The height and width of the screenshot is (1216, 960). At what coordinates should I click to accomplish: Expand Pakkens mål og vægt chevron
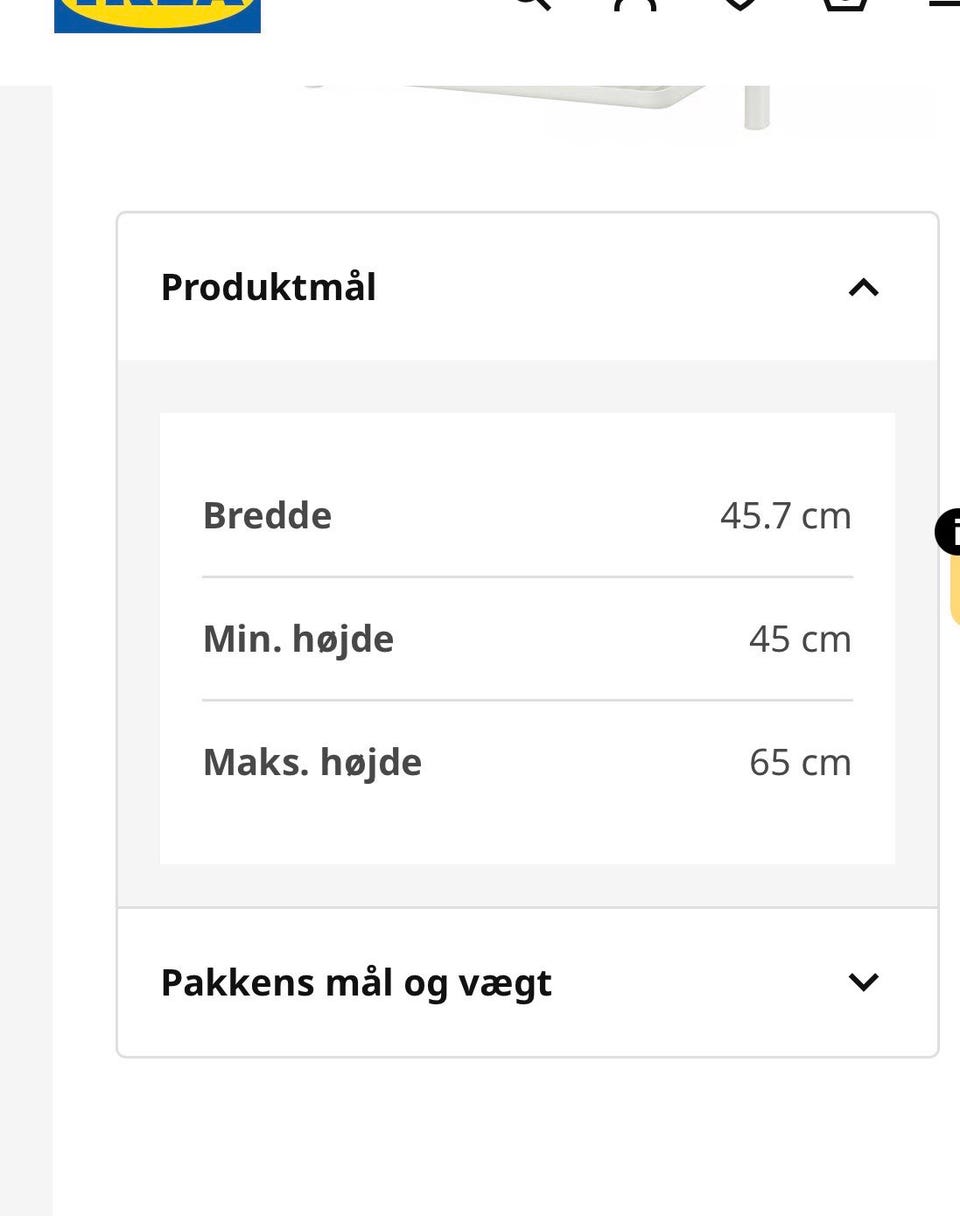pos(863,982)
